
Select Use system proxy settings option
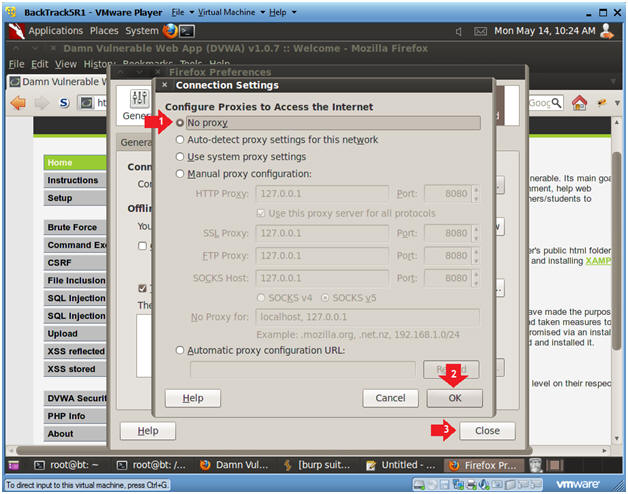click(x=180, y=157)
